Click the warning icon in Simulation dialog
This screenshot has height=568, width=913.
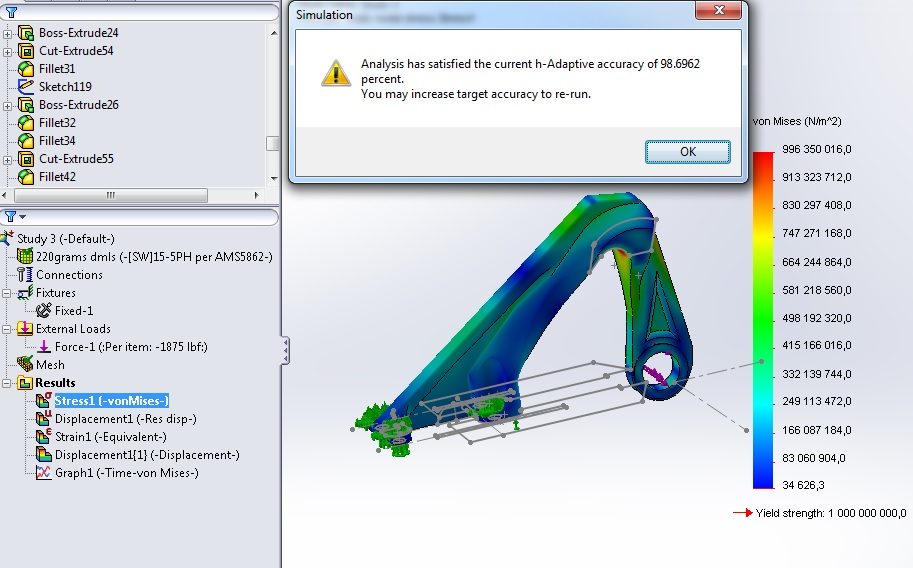click(336, 73)
